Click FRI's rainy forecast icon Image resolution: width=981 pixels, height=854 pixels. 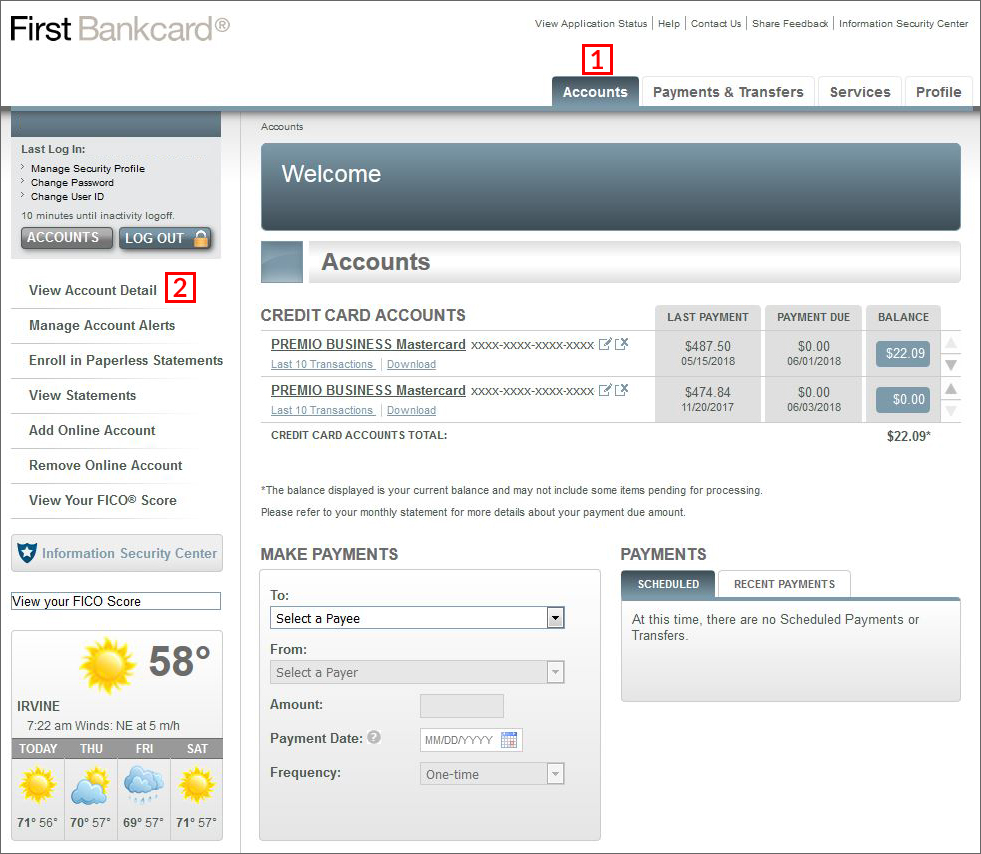144,785
